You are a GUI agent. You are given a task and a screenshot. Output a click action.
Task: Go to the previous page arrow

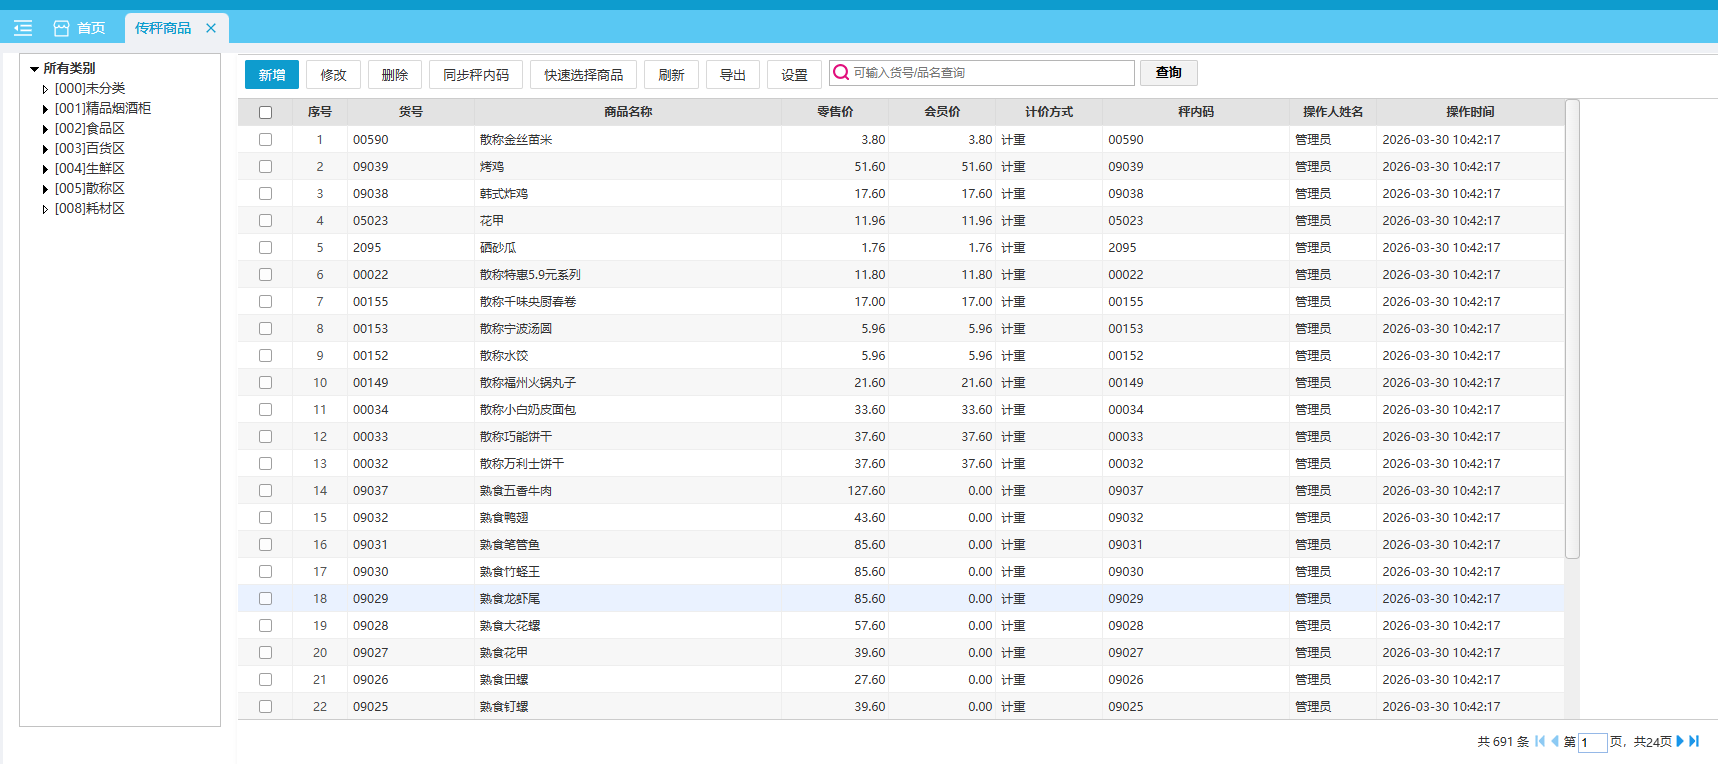pos(1555,741)
